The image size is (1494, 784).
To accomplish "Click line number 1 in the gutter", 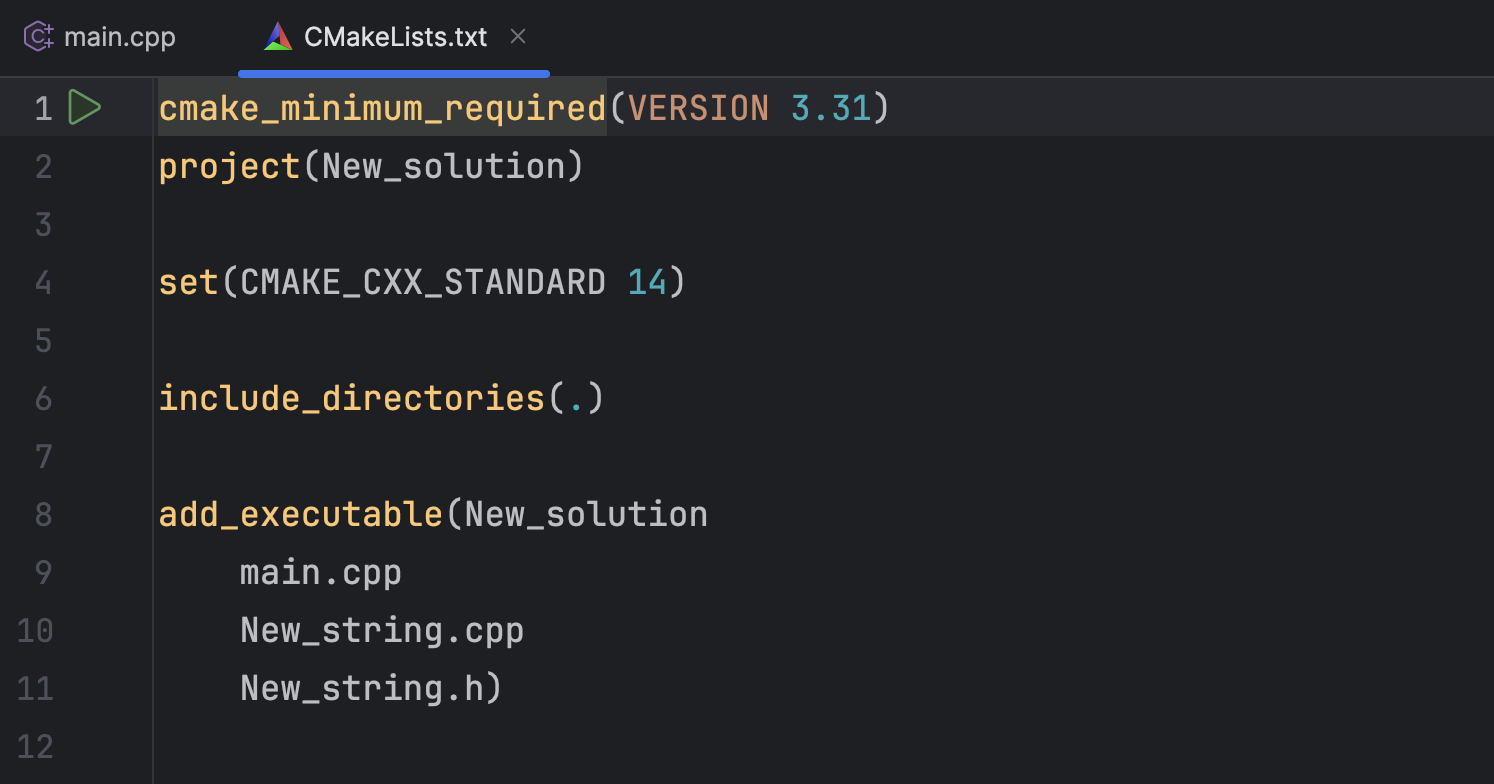I will pyautogui.click(x=43, y=108).
